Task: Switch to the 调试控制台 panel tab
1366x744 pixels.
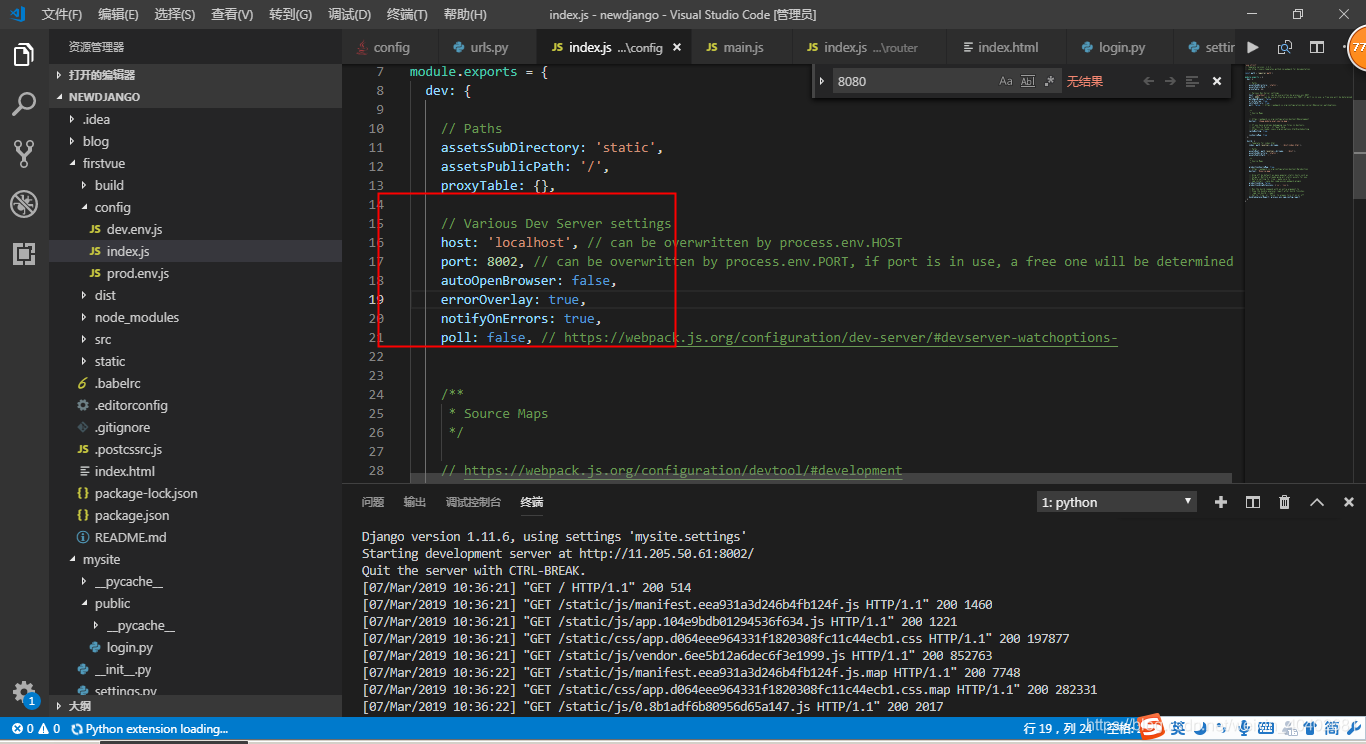Action: (x=473, y=502)
